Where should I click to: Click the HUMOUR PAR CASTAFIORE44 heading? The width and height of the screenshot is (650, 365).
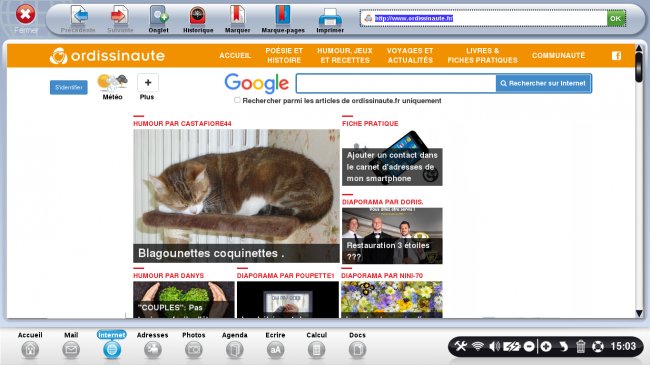pos(182,124)
